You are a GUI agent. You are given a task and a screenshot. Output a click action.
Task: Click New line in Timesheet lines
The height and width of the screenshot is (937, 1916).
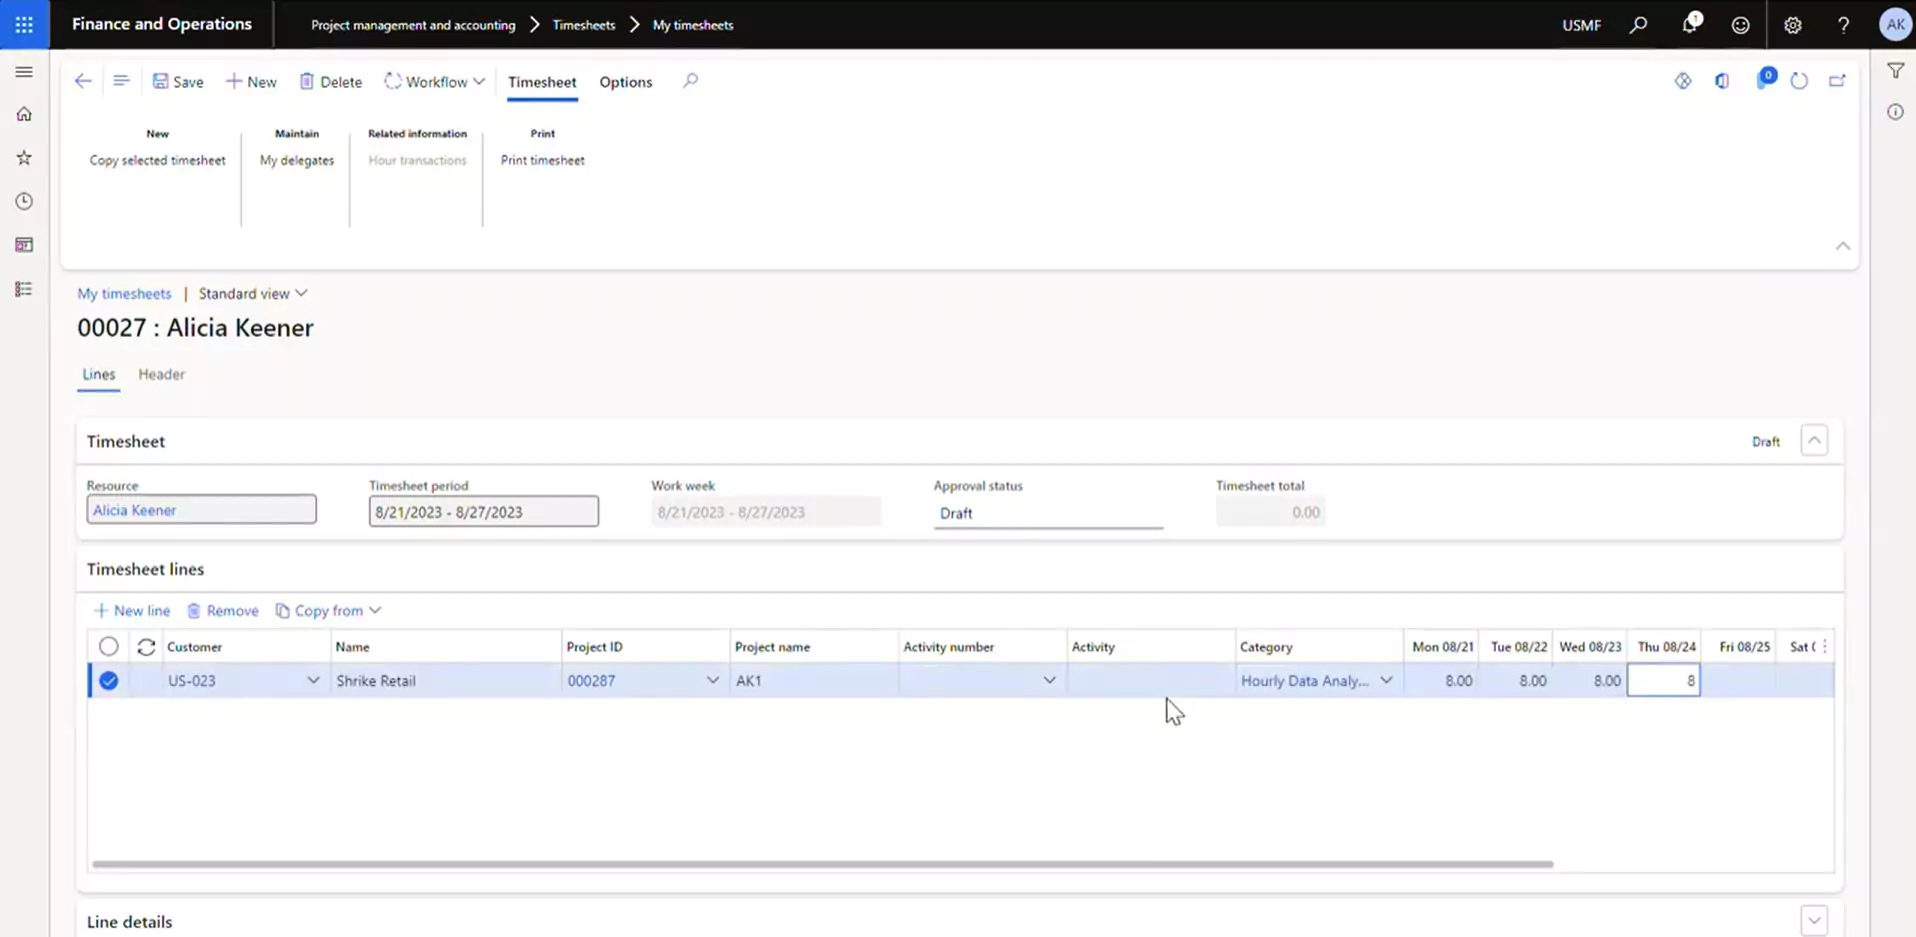click(132, 610)
